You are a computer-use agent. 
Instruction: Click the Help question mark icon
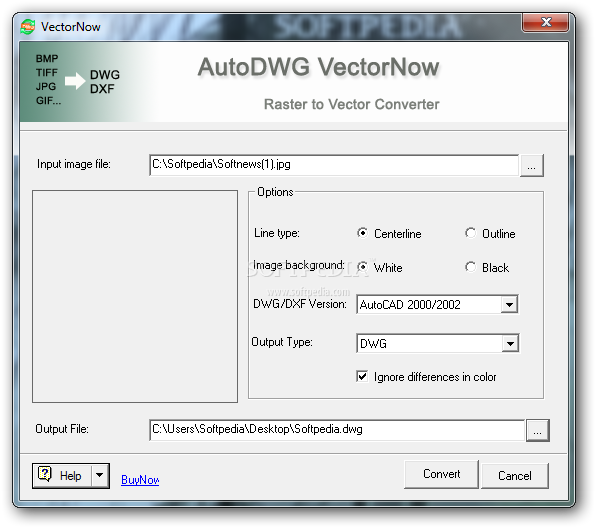[45, 474]
